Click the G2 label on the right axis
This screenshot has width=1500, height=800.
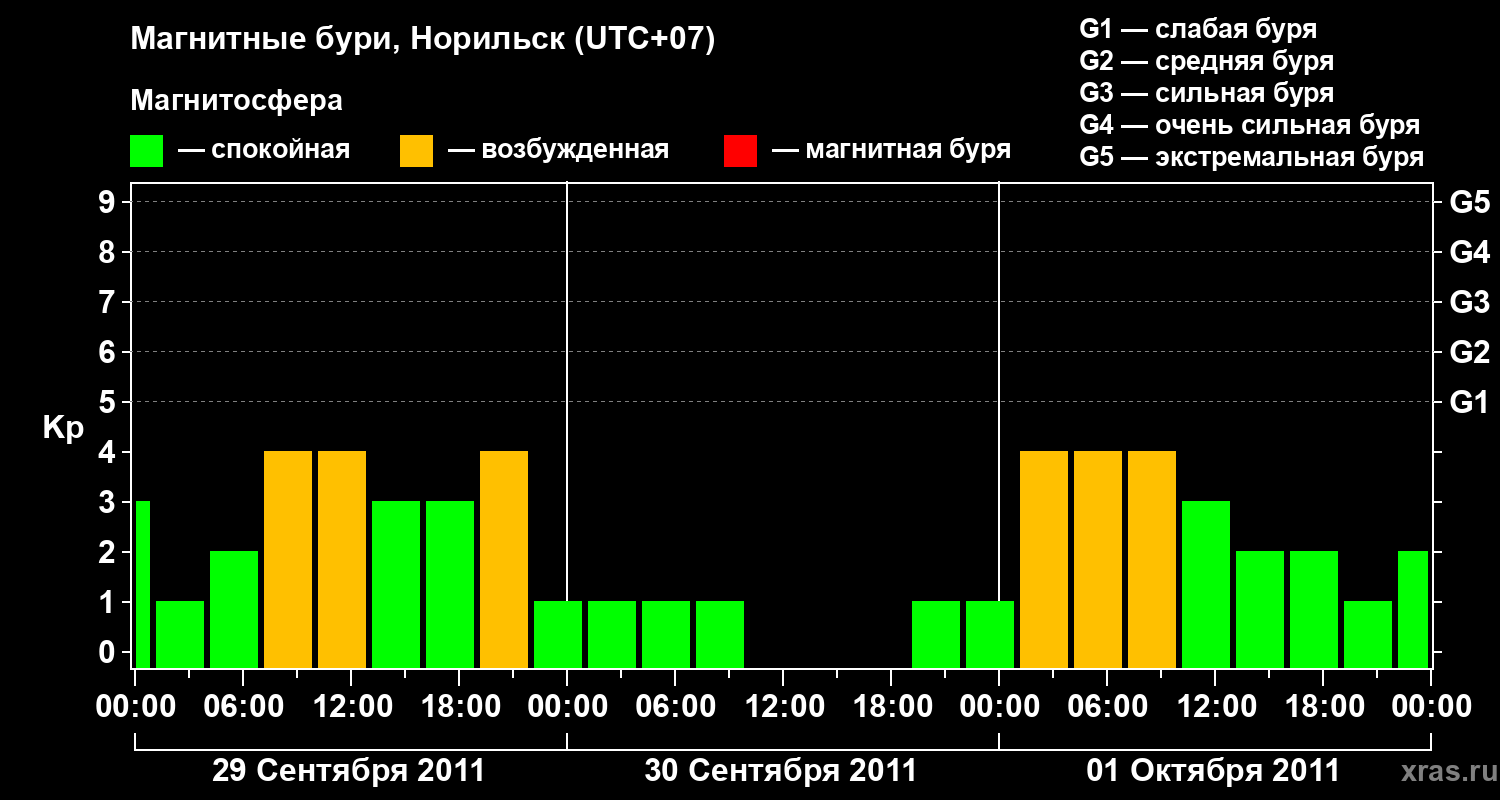coord(1469,352)
